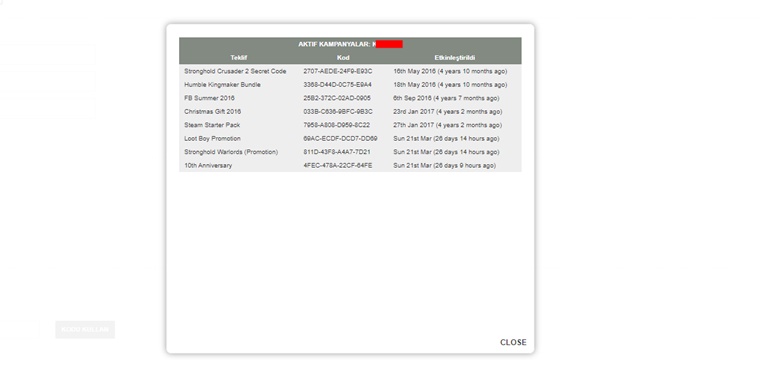Viewport: 760px width, 368px height.
Task: Close the active campaigns dialog
Action: pos(513,342)
